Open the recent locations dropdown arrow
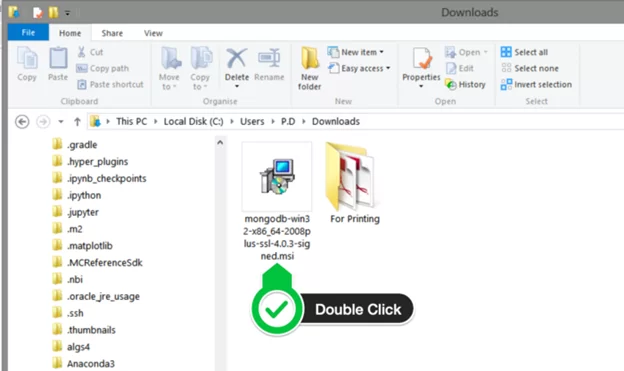This screenshot has height=371, width=624. (x=61, y=121)
